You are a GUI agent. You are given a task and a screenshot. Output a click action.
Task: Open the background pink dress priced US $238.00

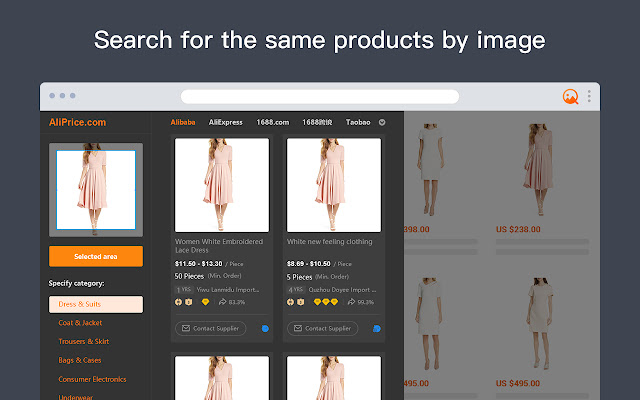pyautogui.click(x=541, y=169)
